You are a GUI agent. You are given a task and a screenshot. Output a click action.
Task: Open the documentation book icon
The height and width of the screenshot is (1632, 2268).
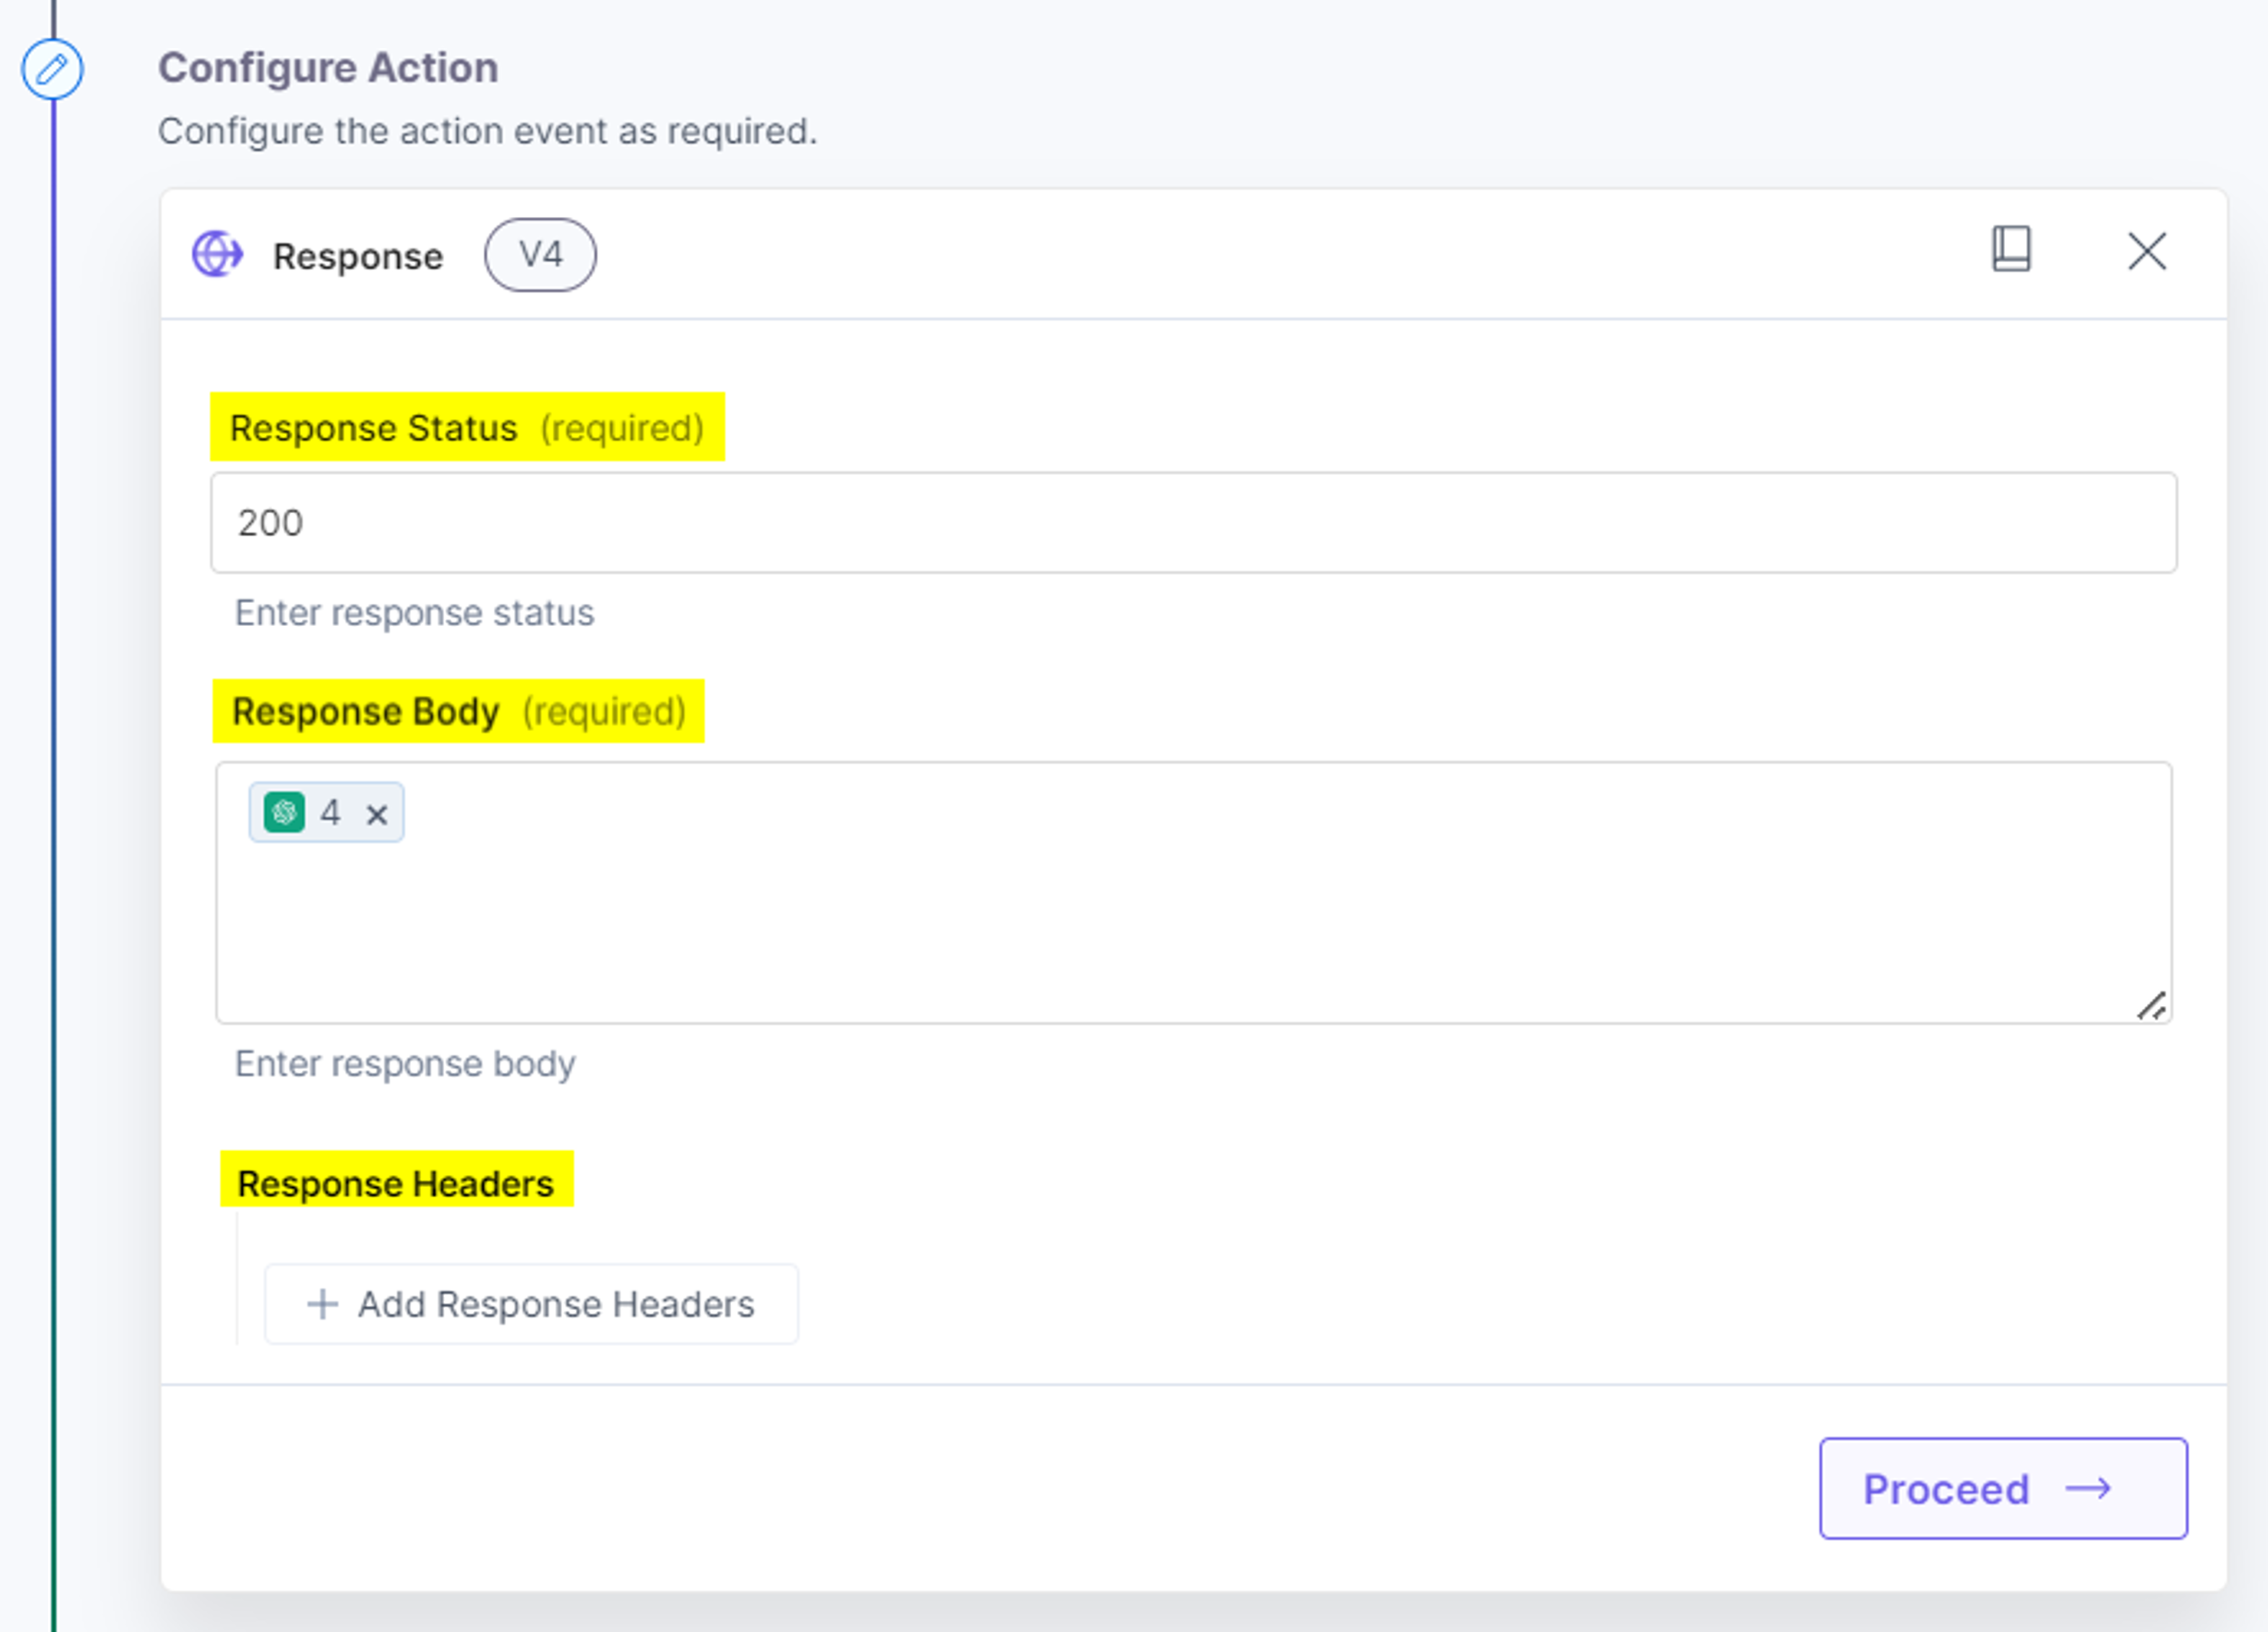pyautogui.click(x=2011, y=248)
